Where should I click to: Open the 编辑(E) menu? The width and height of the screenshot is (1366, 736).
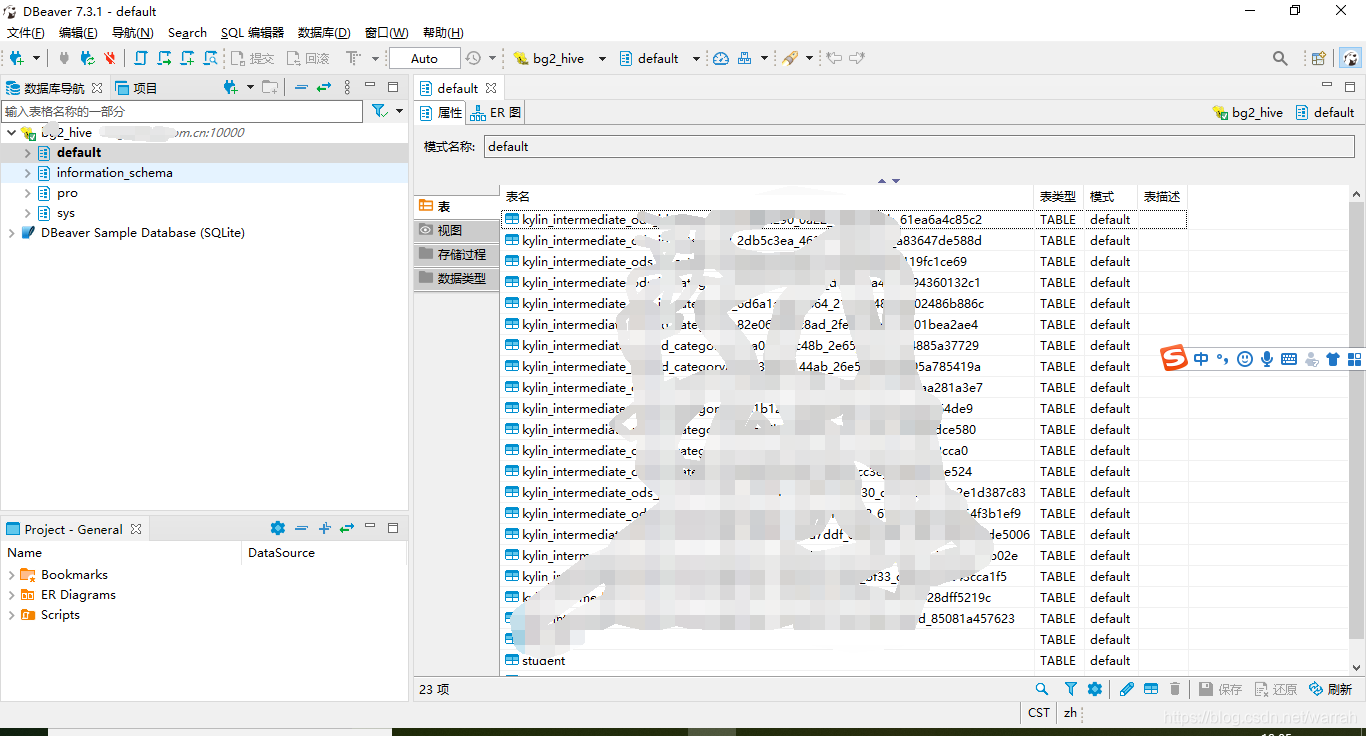coord(78,33)
